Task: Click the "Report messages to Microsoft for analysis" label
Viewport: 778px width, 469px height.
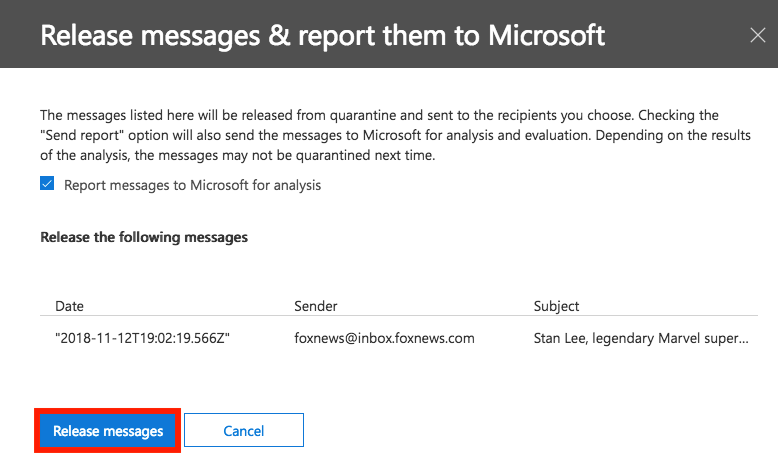Action: click(x=192, y=185)
